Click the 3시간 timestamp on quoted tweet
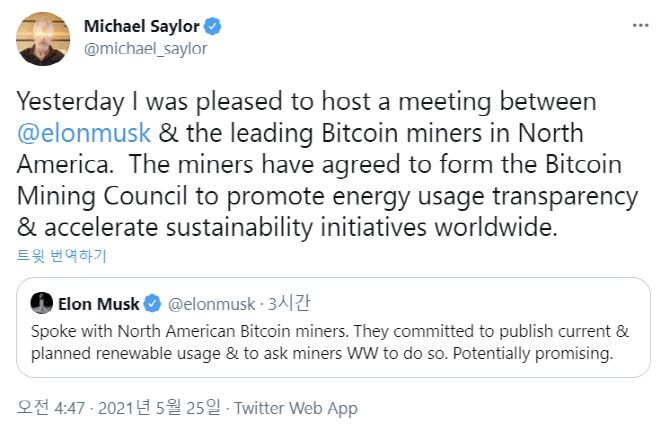 coord(284,303)
